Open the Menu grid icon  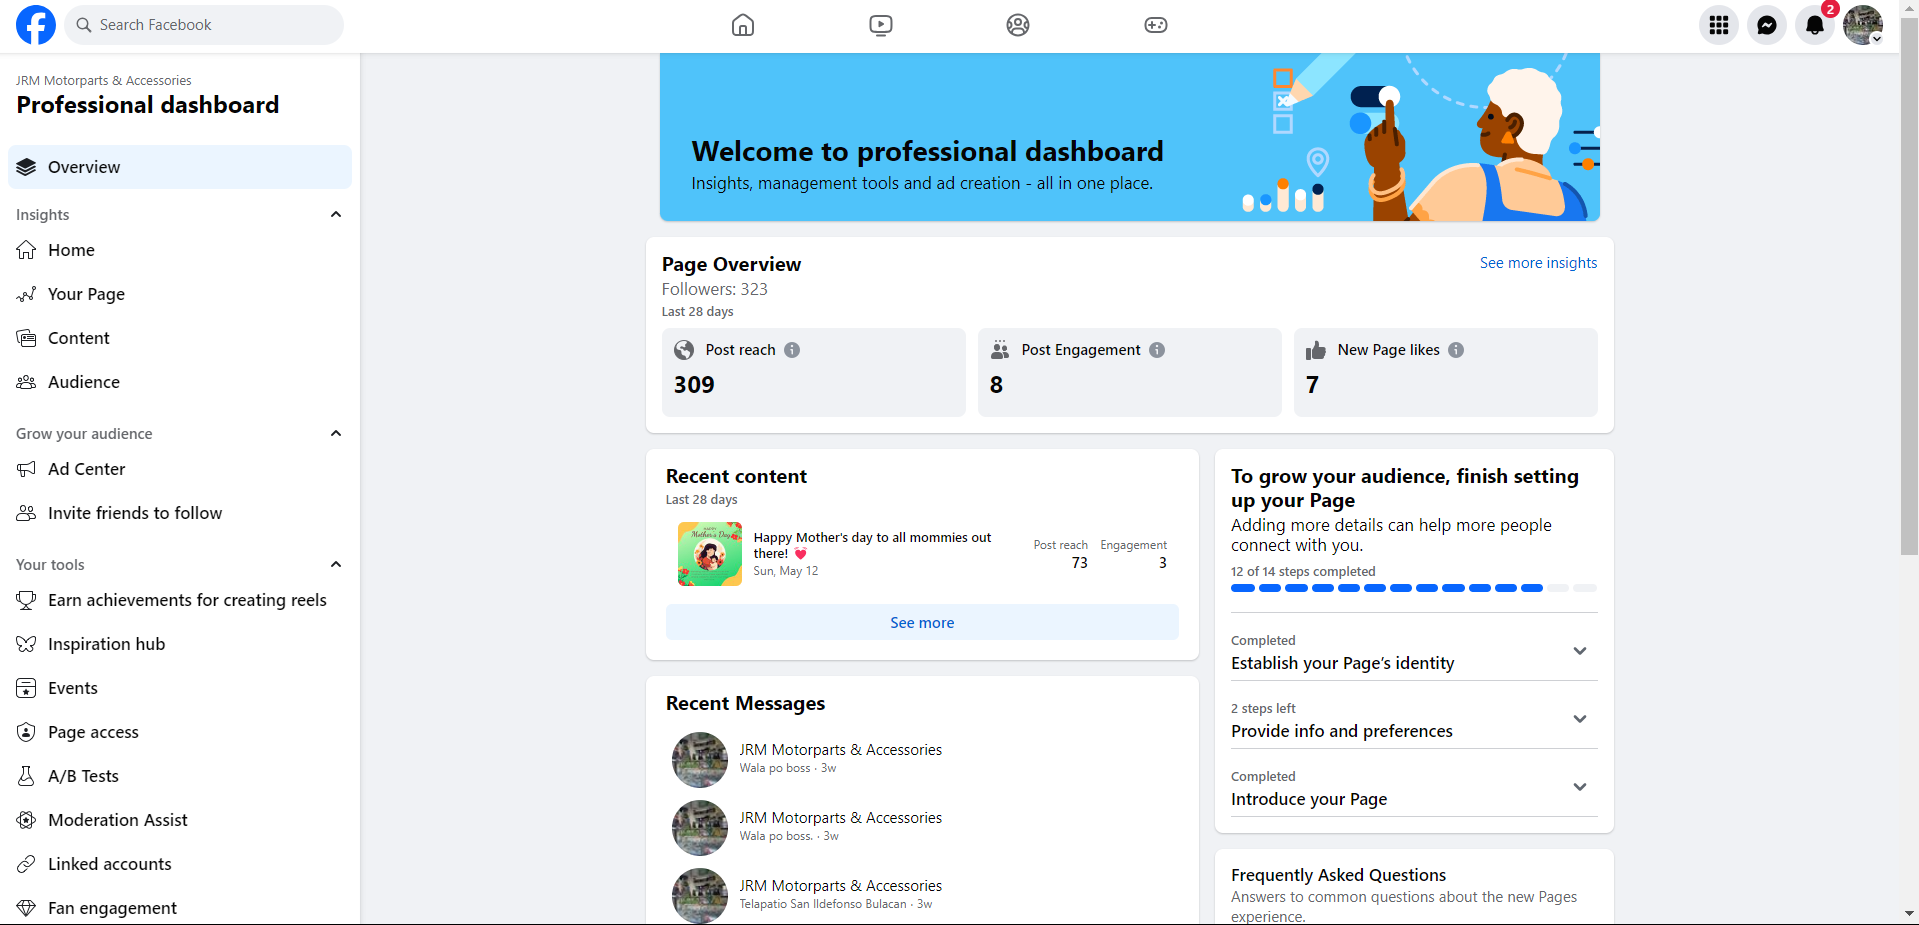[x=1719, y=25]
